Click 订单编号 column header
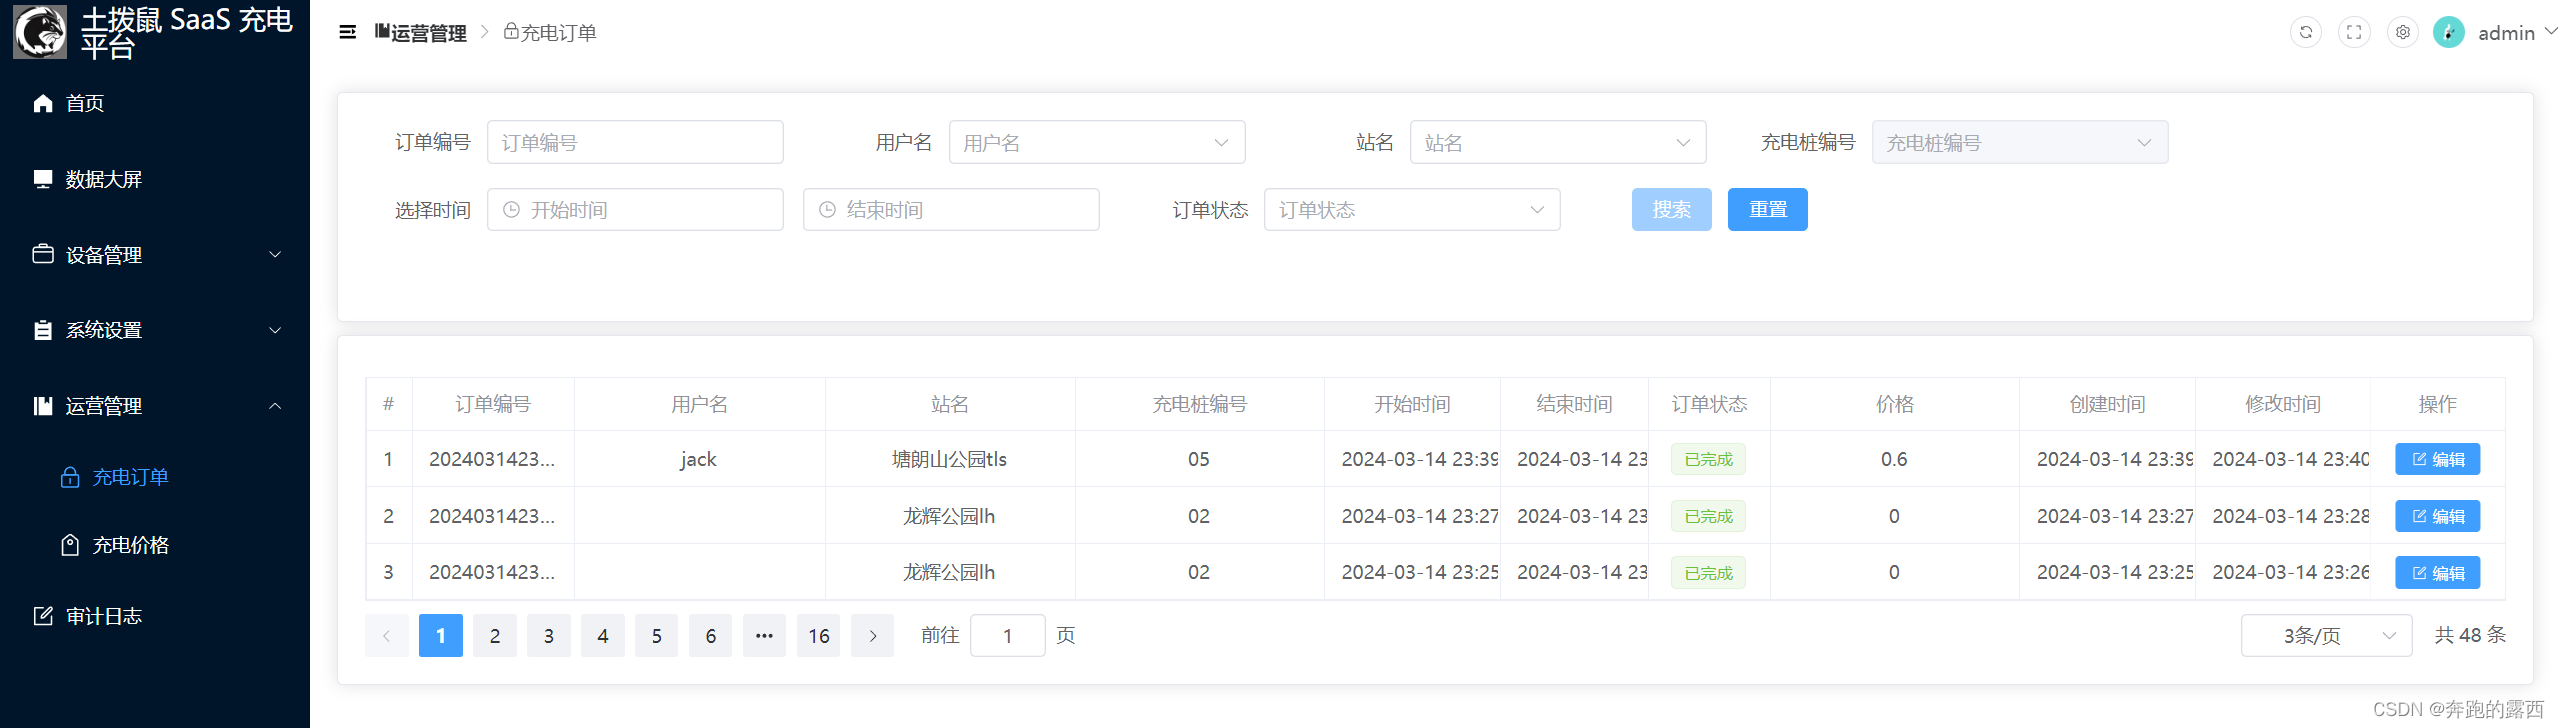Image resolution: width=2560 pixels, height=728 pixels. tap(493, 404)
